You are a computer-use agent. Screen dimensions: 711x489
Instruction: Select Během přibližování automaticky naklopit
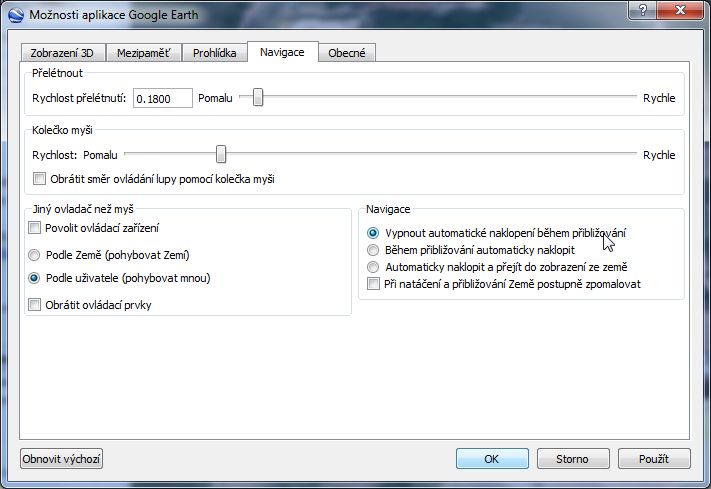pyautogui.click(x=373, y=250)
